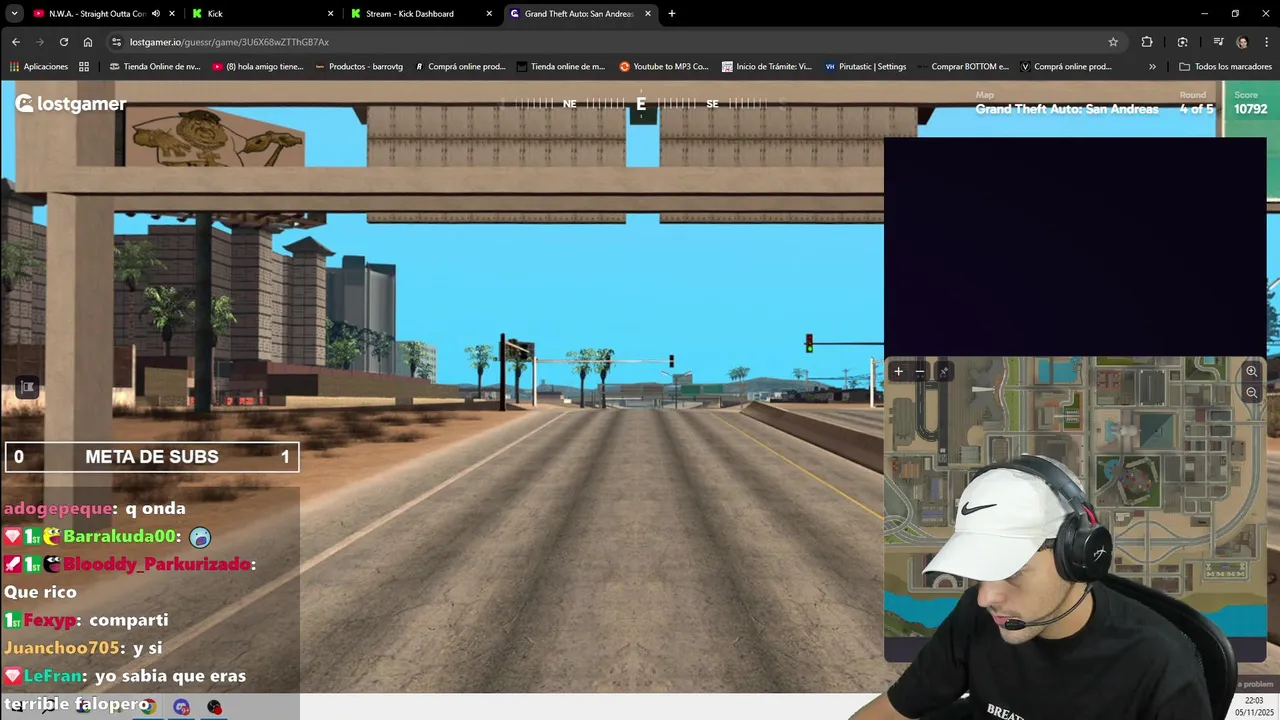Click the lostgamer logo
Image resolution: width=1280 pixels, height=720 pixels.
pyautogui.click(x=70, y=104)
